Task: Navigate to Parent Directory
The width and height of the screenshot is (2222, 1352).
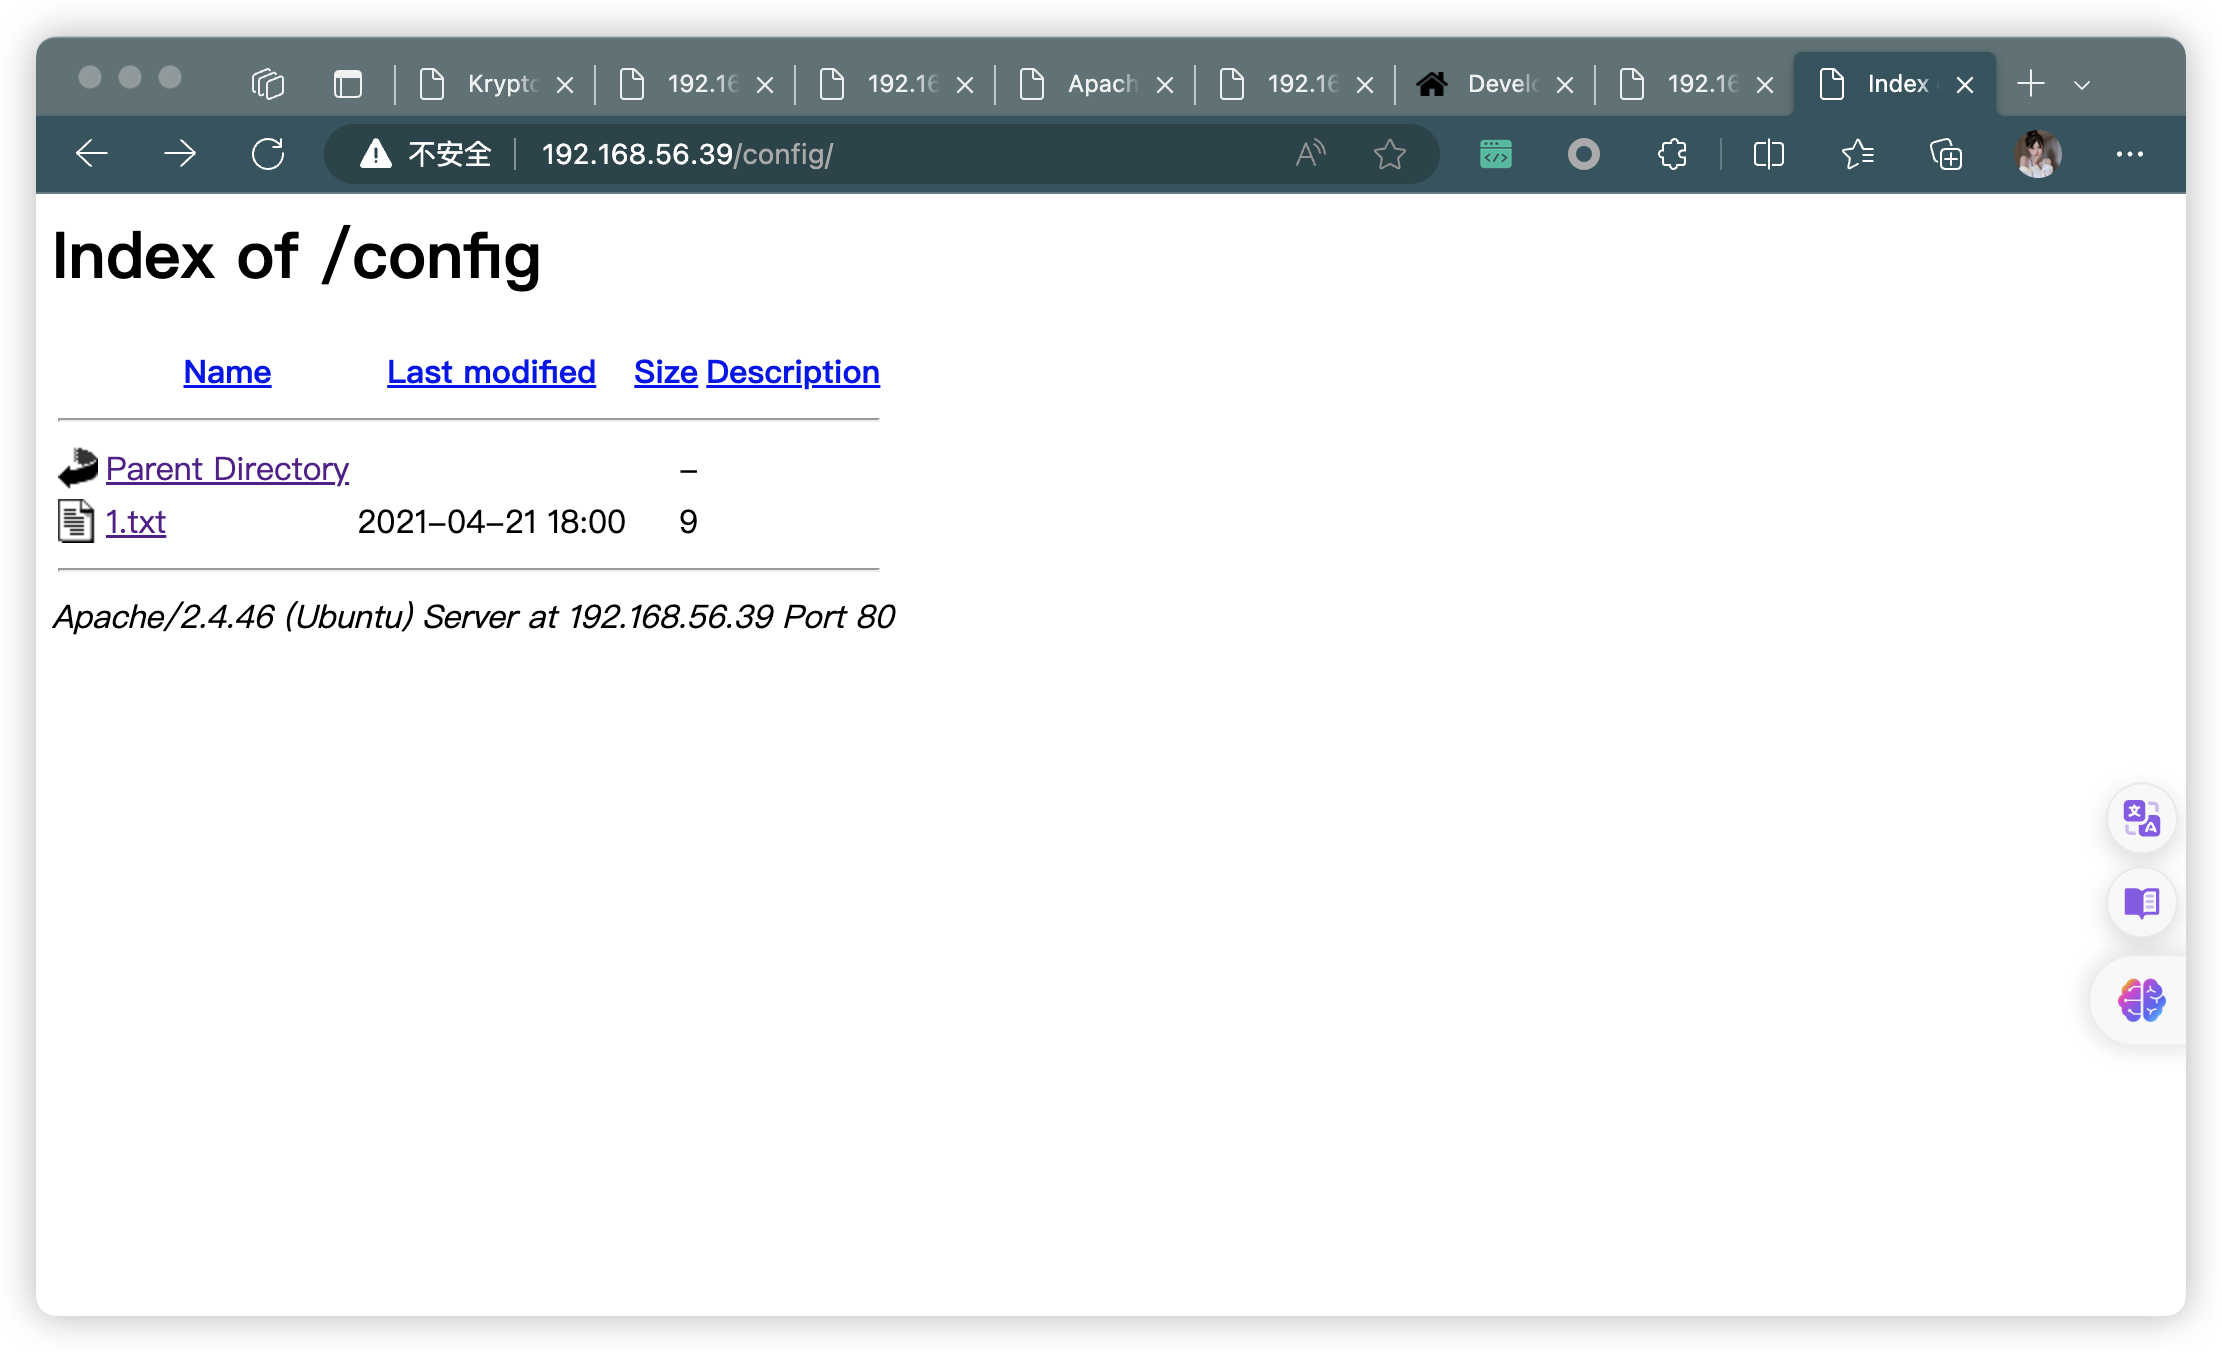Action: point(227,467)
